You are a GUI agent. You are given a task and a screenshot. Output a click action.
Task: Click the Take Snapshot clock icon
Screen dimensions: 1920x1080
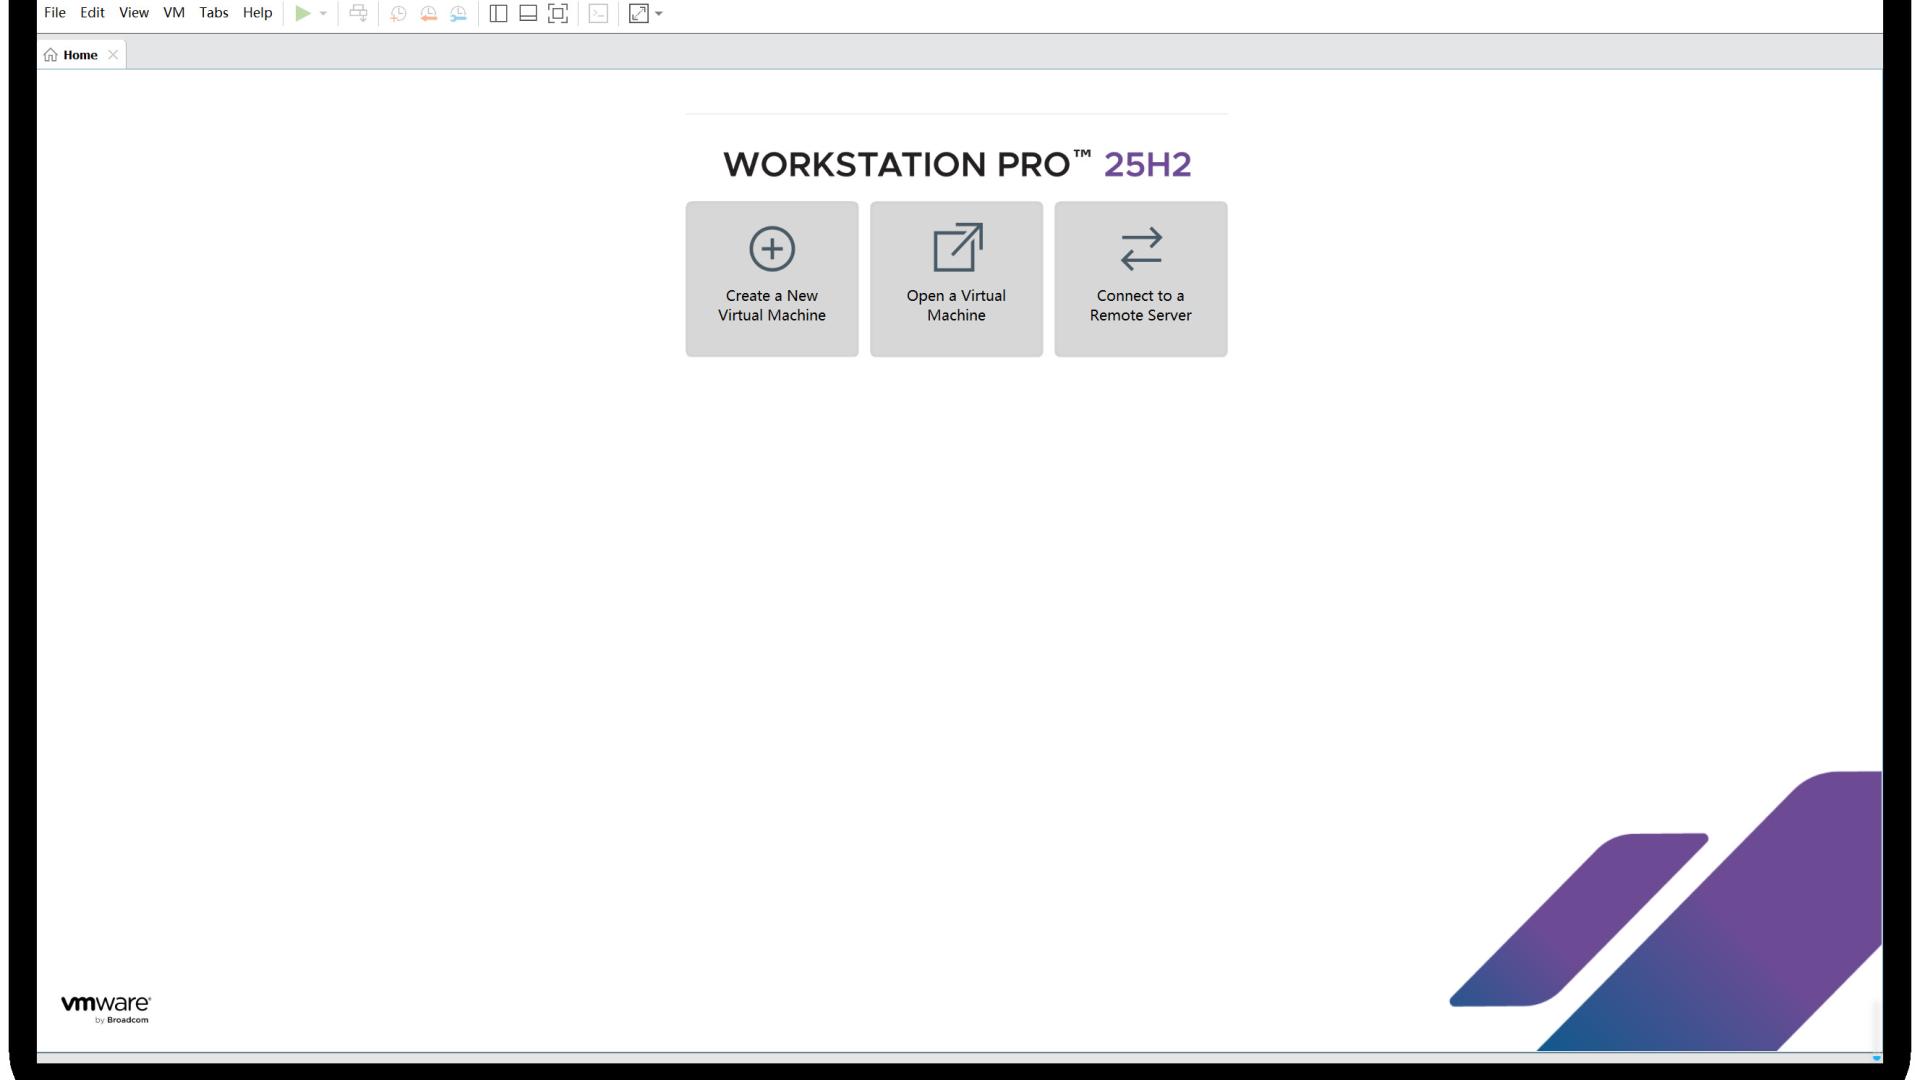[x=398, y=13]
